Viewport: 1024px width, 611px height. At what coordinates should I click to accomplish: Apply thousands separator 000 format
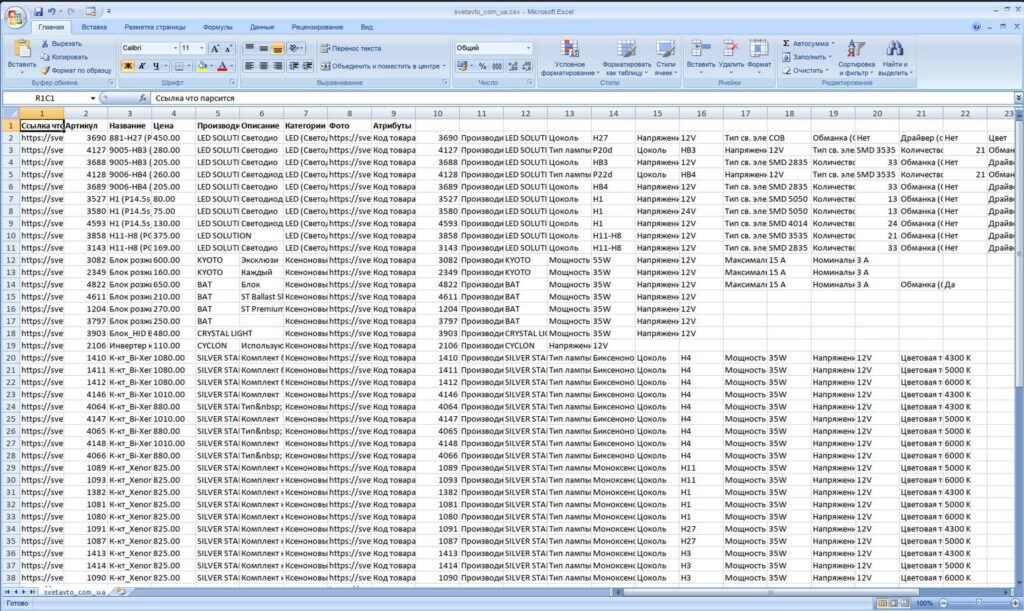[x=497, y=66]
